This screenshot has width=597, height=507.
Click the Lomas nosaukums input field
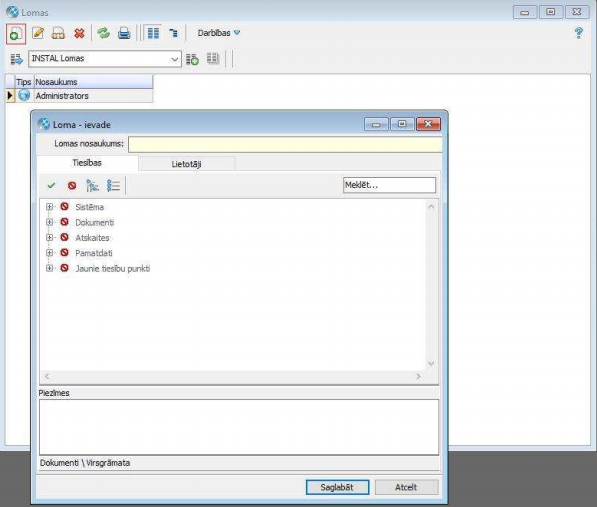click(x=285, y=144)
